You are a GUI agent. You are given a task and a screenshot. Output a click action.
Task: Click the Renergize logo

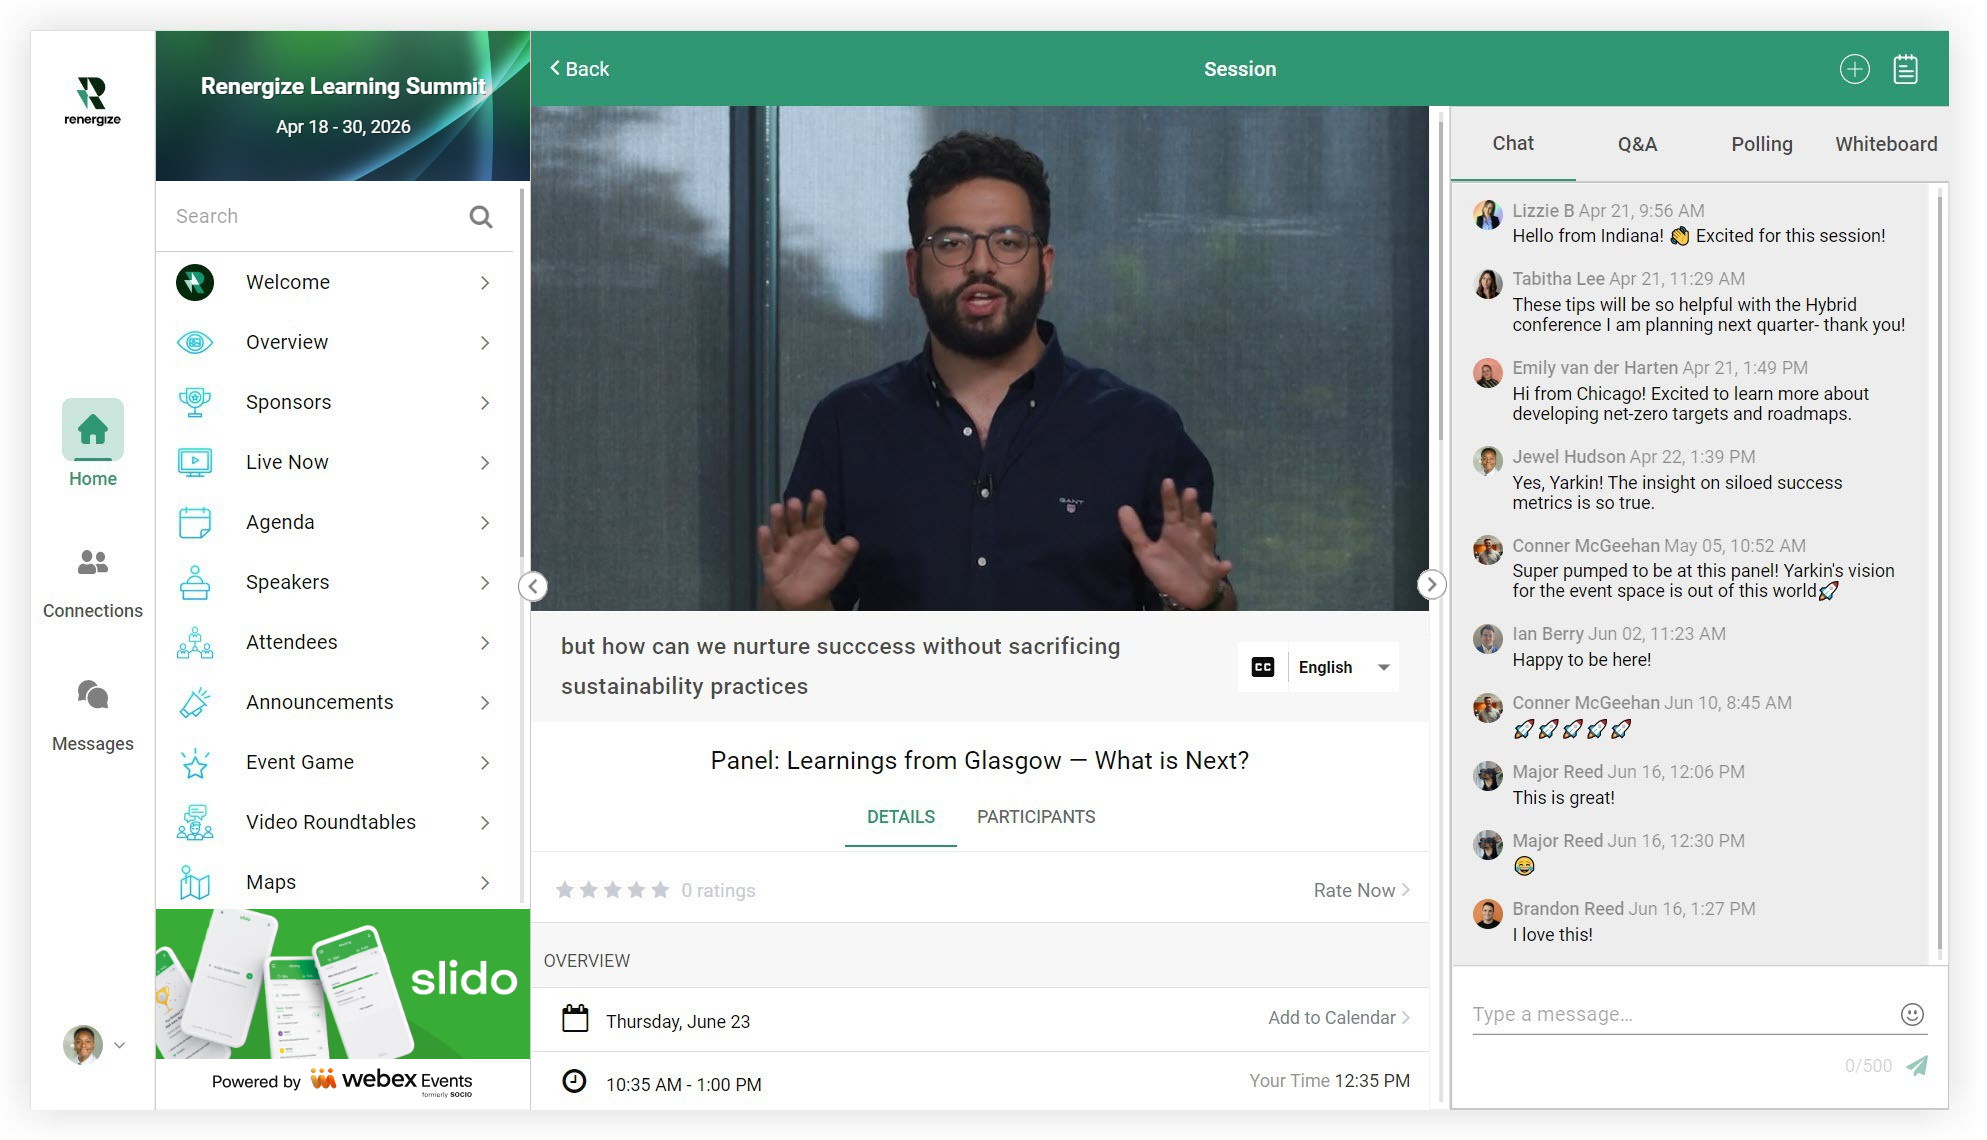(x=92, y=101)
